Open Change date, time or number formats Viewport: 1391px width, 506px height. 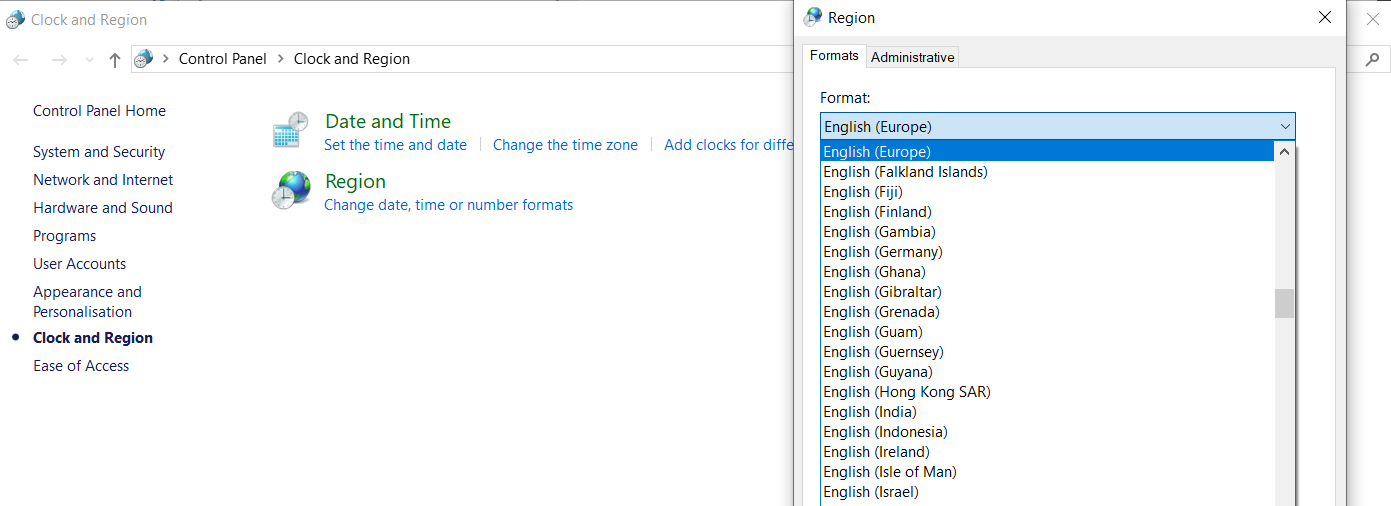point(448,205)
